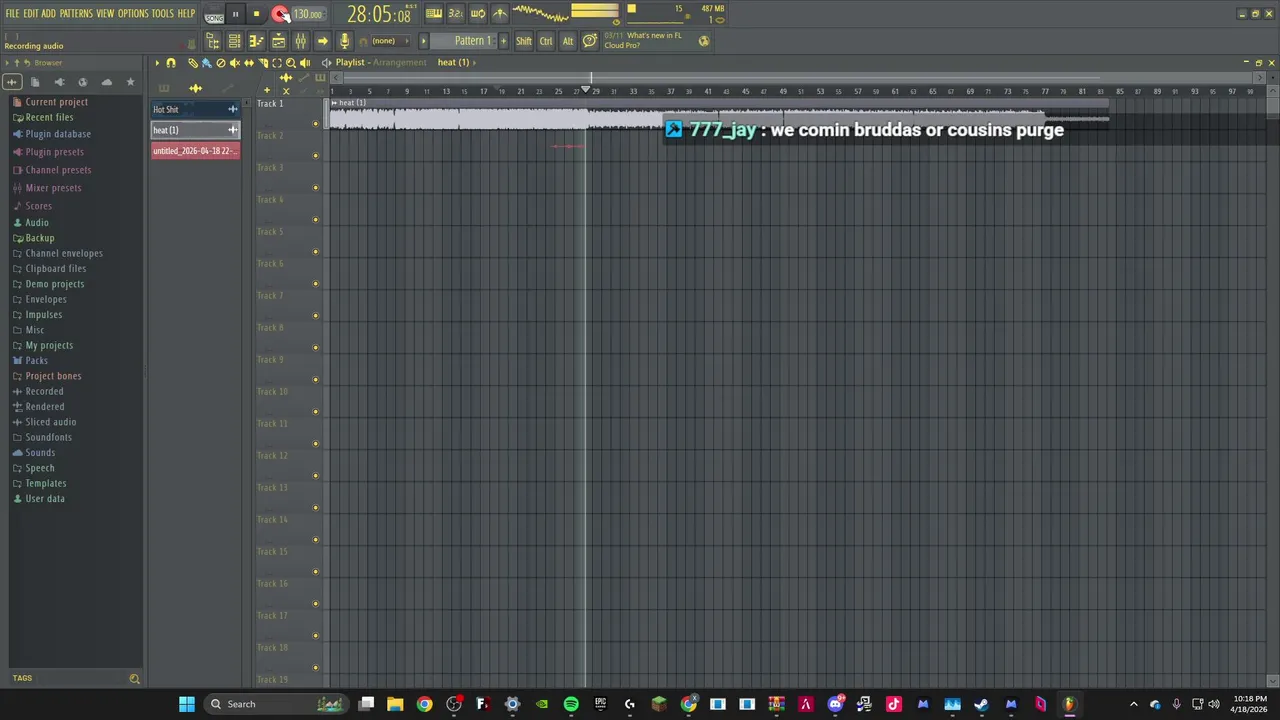Open the OPTIONS menu
Image resolution: width=1280 pixels, height=720 pixels.
click(133, 13)
